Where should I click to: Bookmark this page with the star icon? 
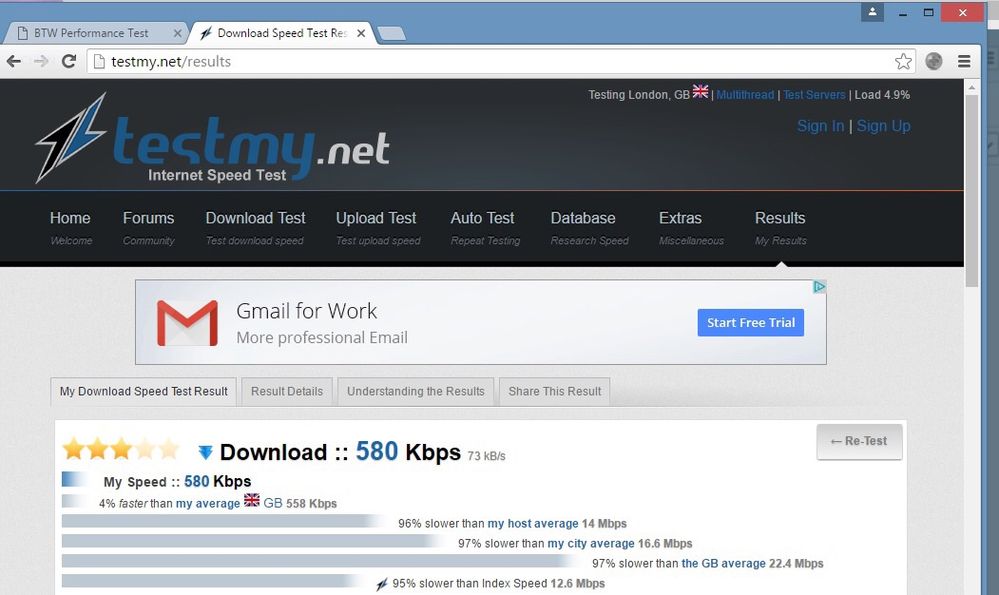point(903,61)
